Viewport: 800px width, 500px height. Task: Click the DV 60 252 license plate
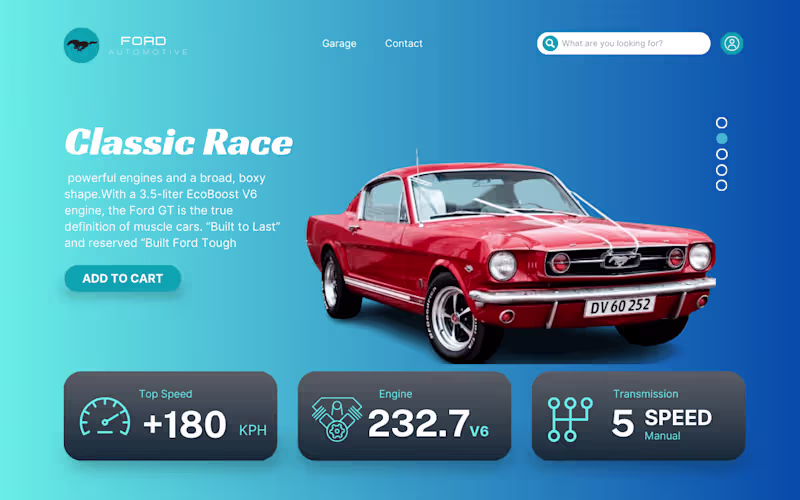[x=620, y=306]
